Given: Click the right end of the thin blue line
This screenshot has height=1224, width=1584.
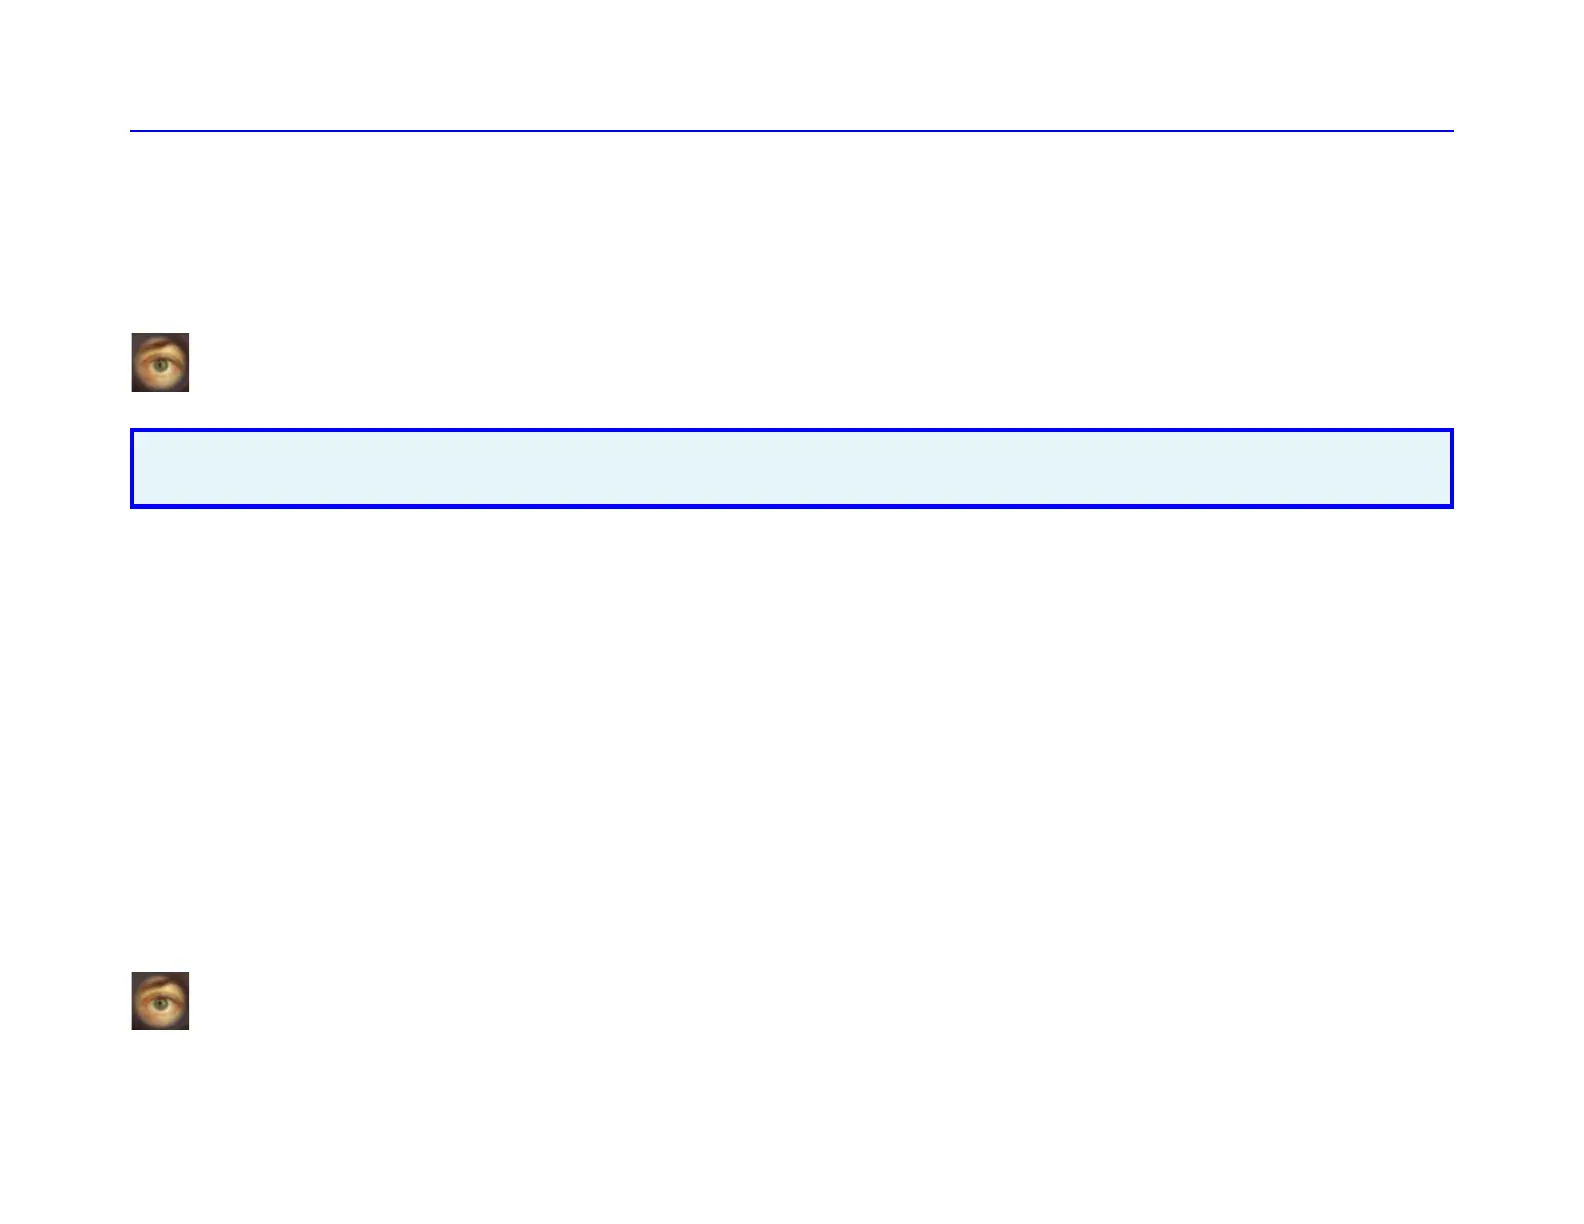Looking at the screenshot, I should tap(1450, 131).
